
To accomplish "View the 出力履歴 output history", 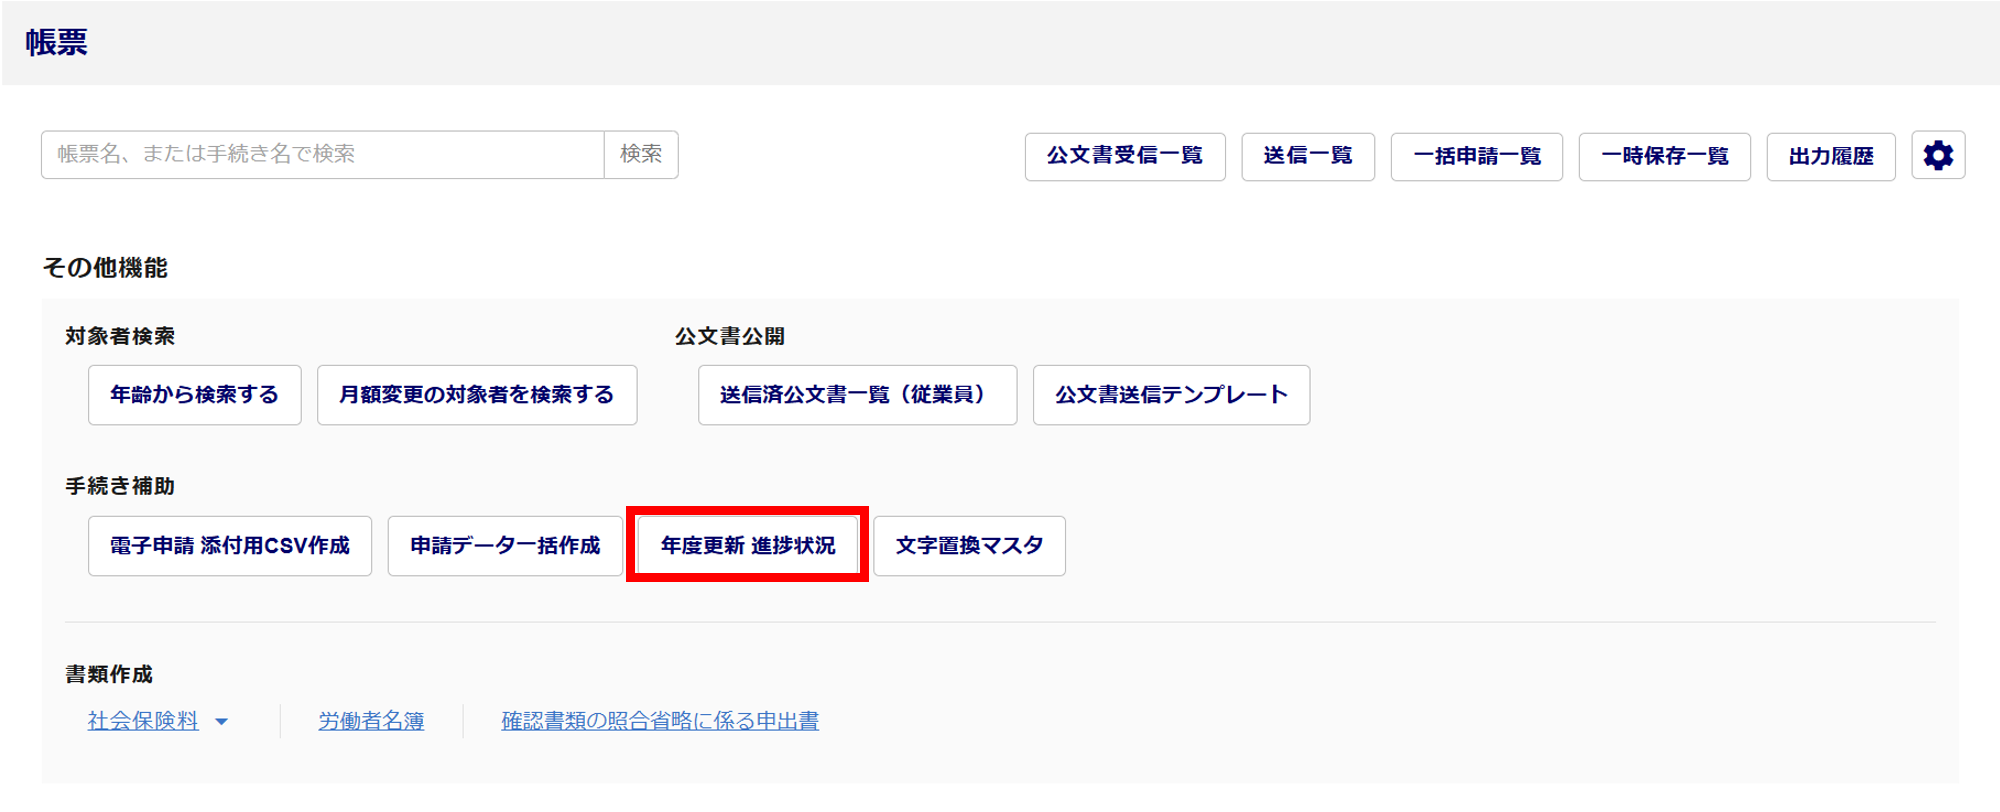I will [x=1830, y=156].
